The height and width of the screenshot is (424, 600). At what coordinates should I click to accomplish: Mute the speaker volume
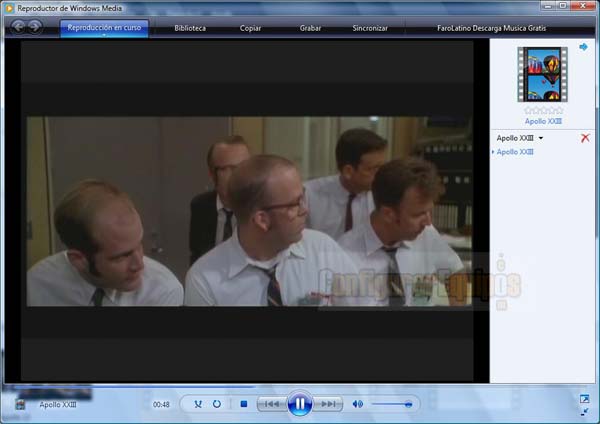[357, 404]
